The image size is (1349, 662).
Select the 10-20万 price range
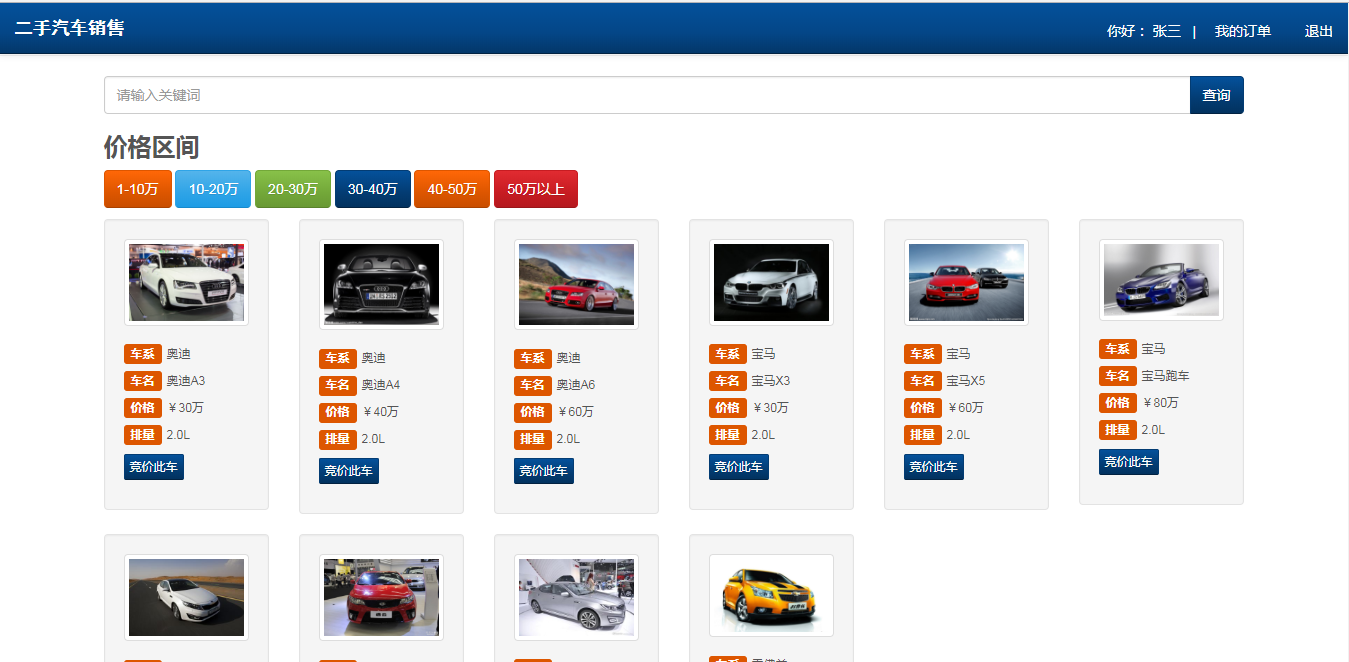pos(213,189)
